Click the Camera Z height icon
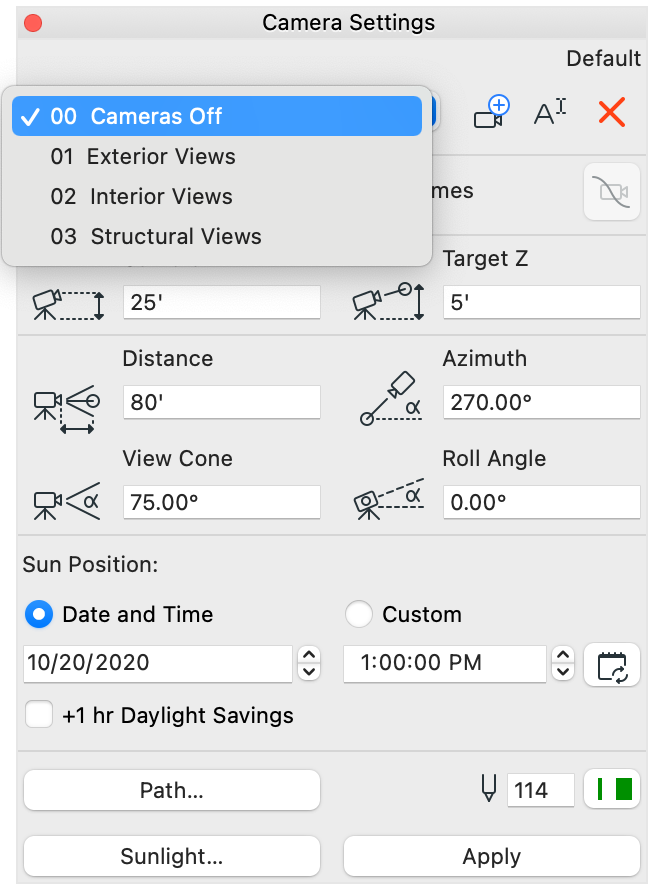664x894 pixels. 67,302
